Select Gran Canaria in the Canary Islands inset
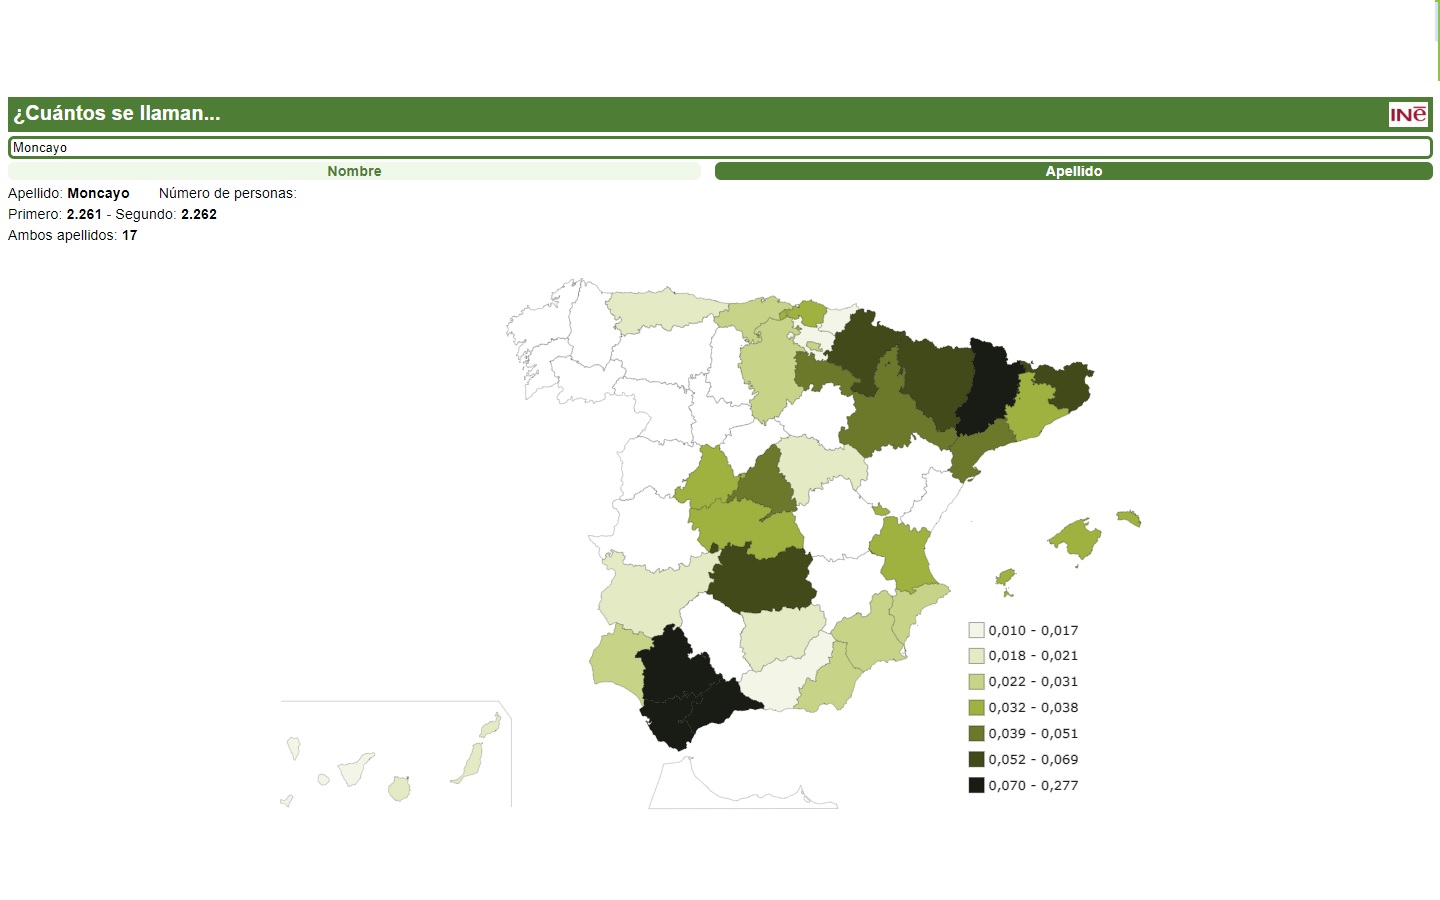 (399, 789)
